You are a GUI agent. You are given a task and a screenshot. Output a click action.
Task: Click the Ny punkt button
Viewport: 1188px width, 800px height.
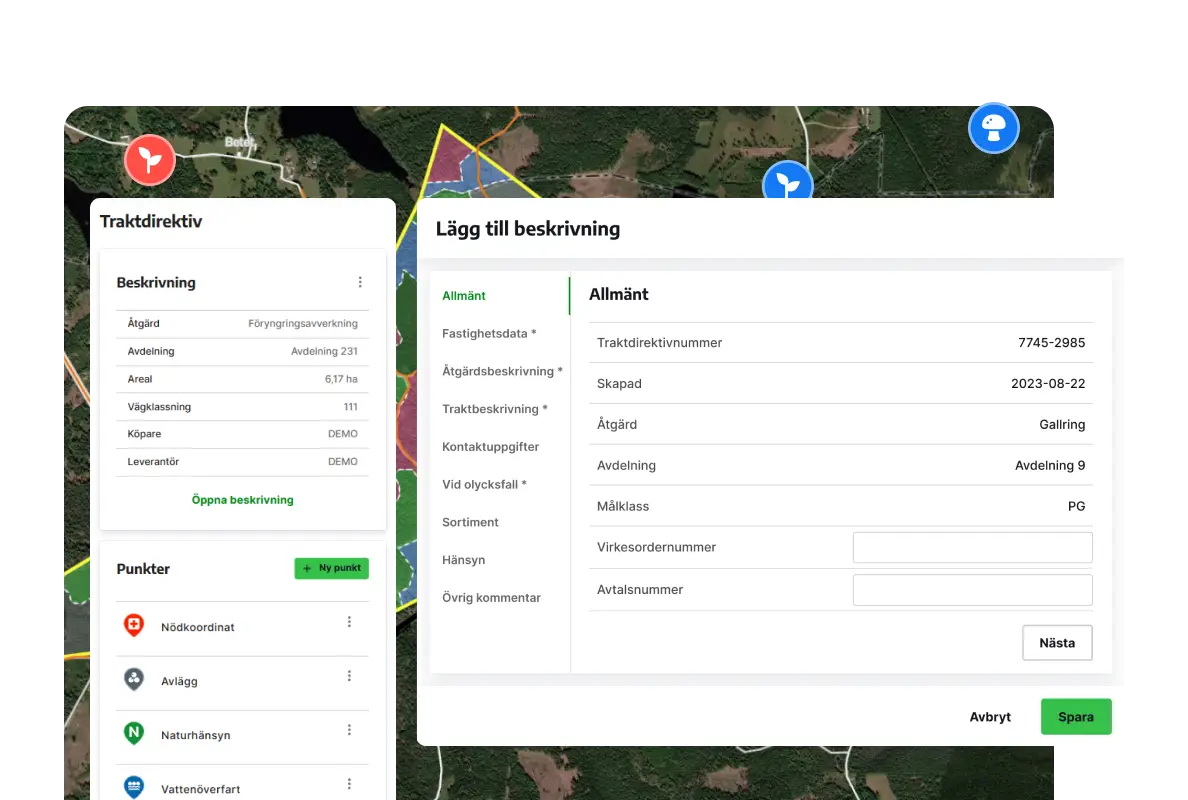[331, 568]
